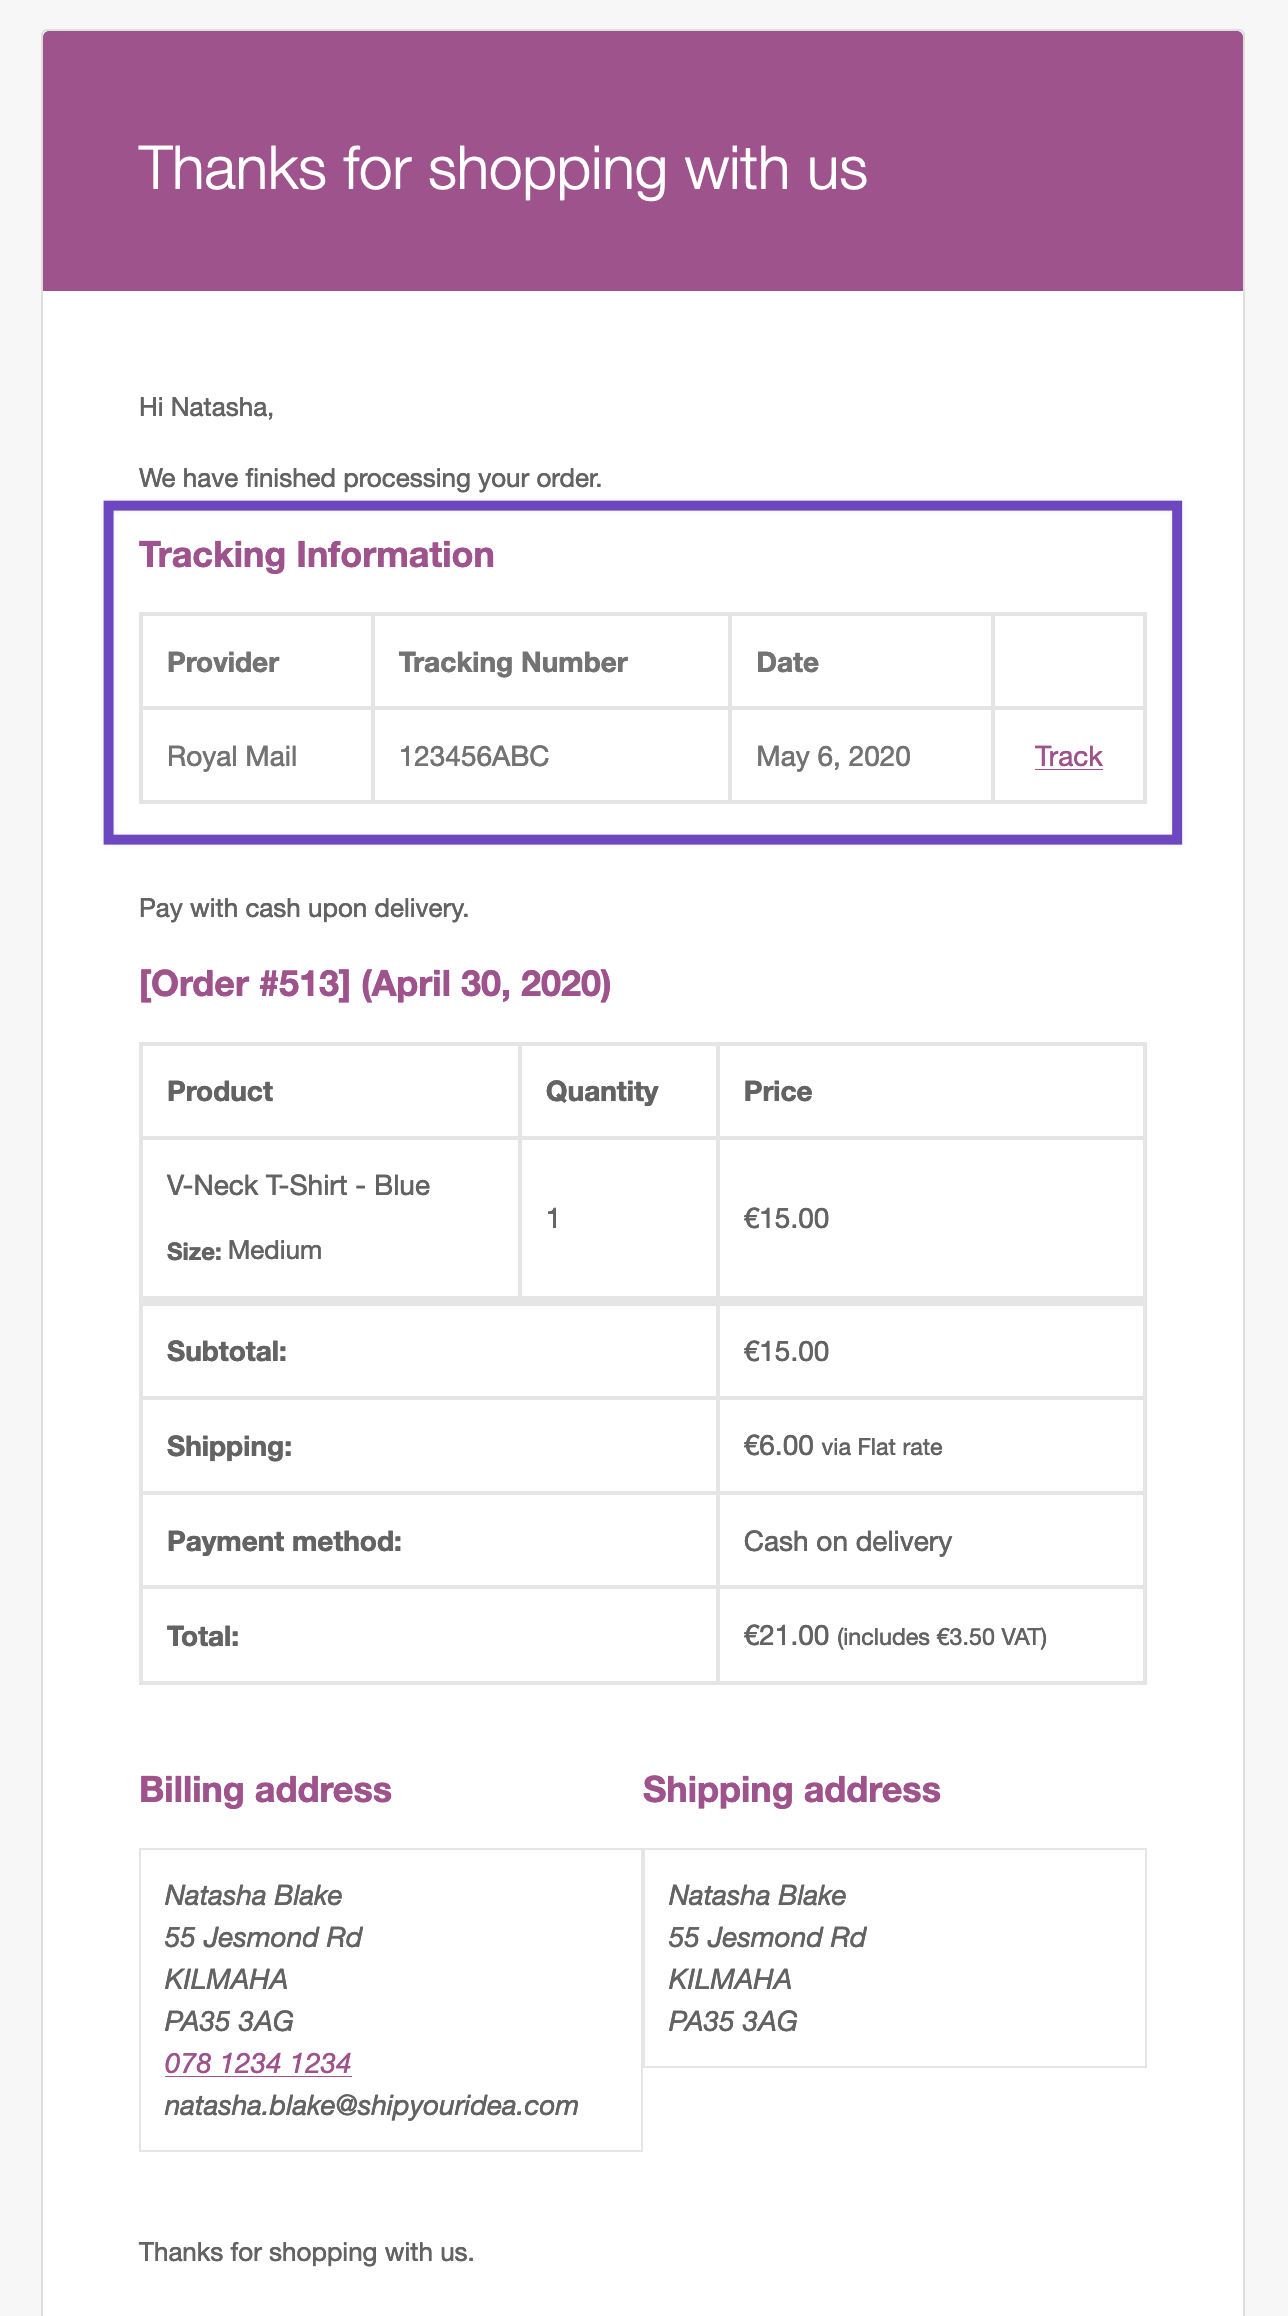Click the May 6, 2020 date cell
Screen dimensions: 1288x2316
tap(833, 756)
